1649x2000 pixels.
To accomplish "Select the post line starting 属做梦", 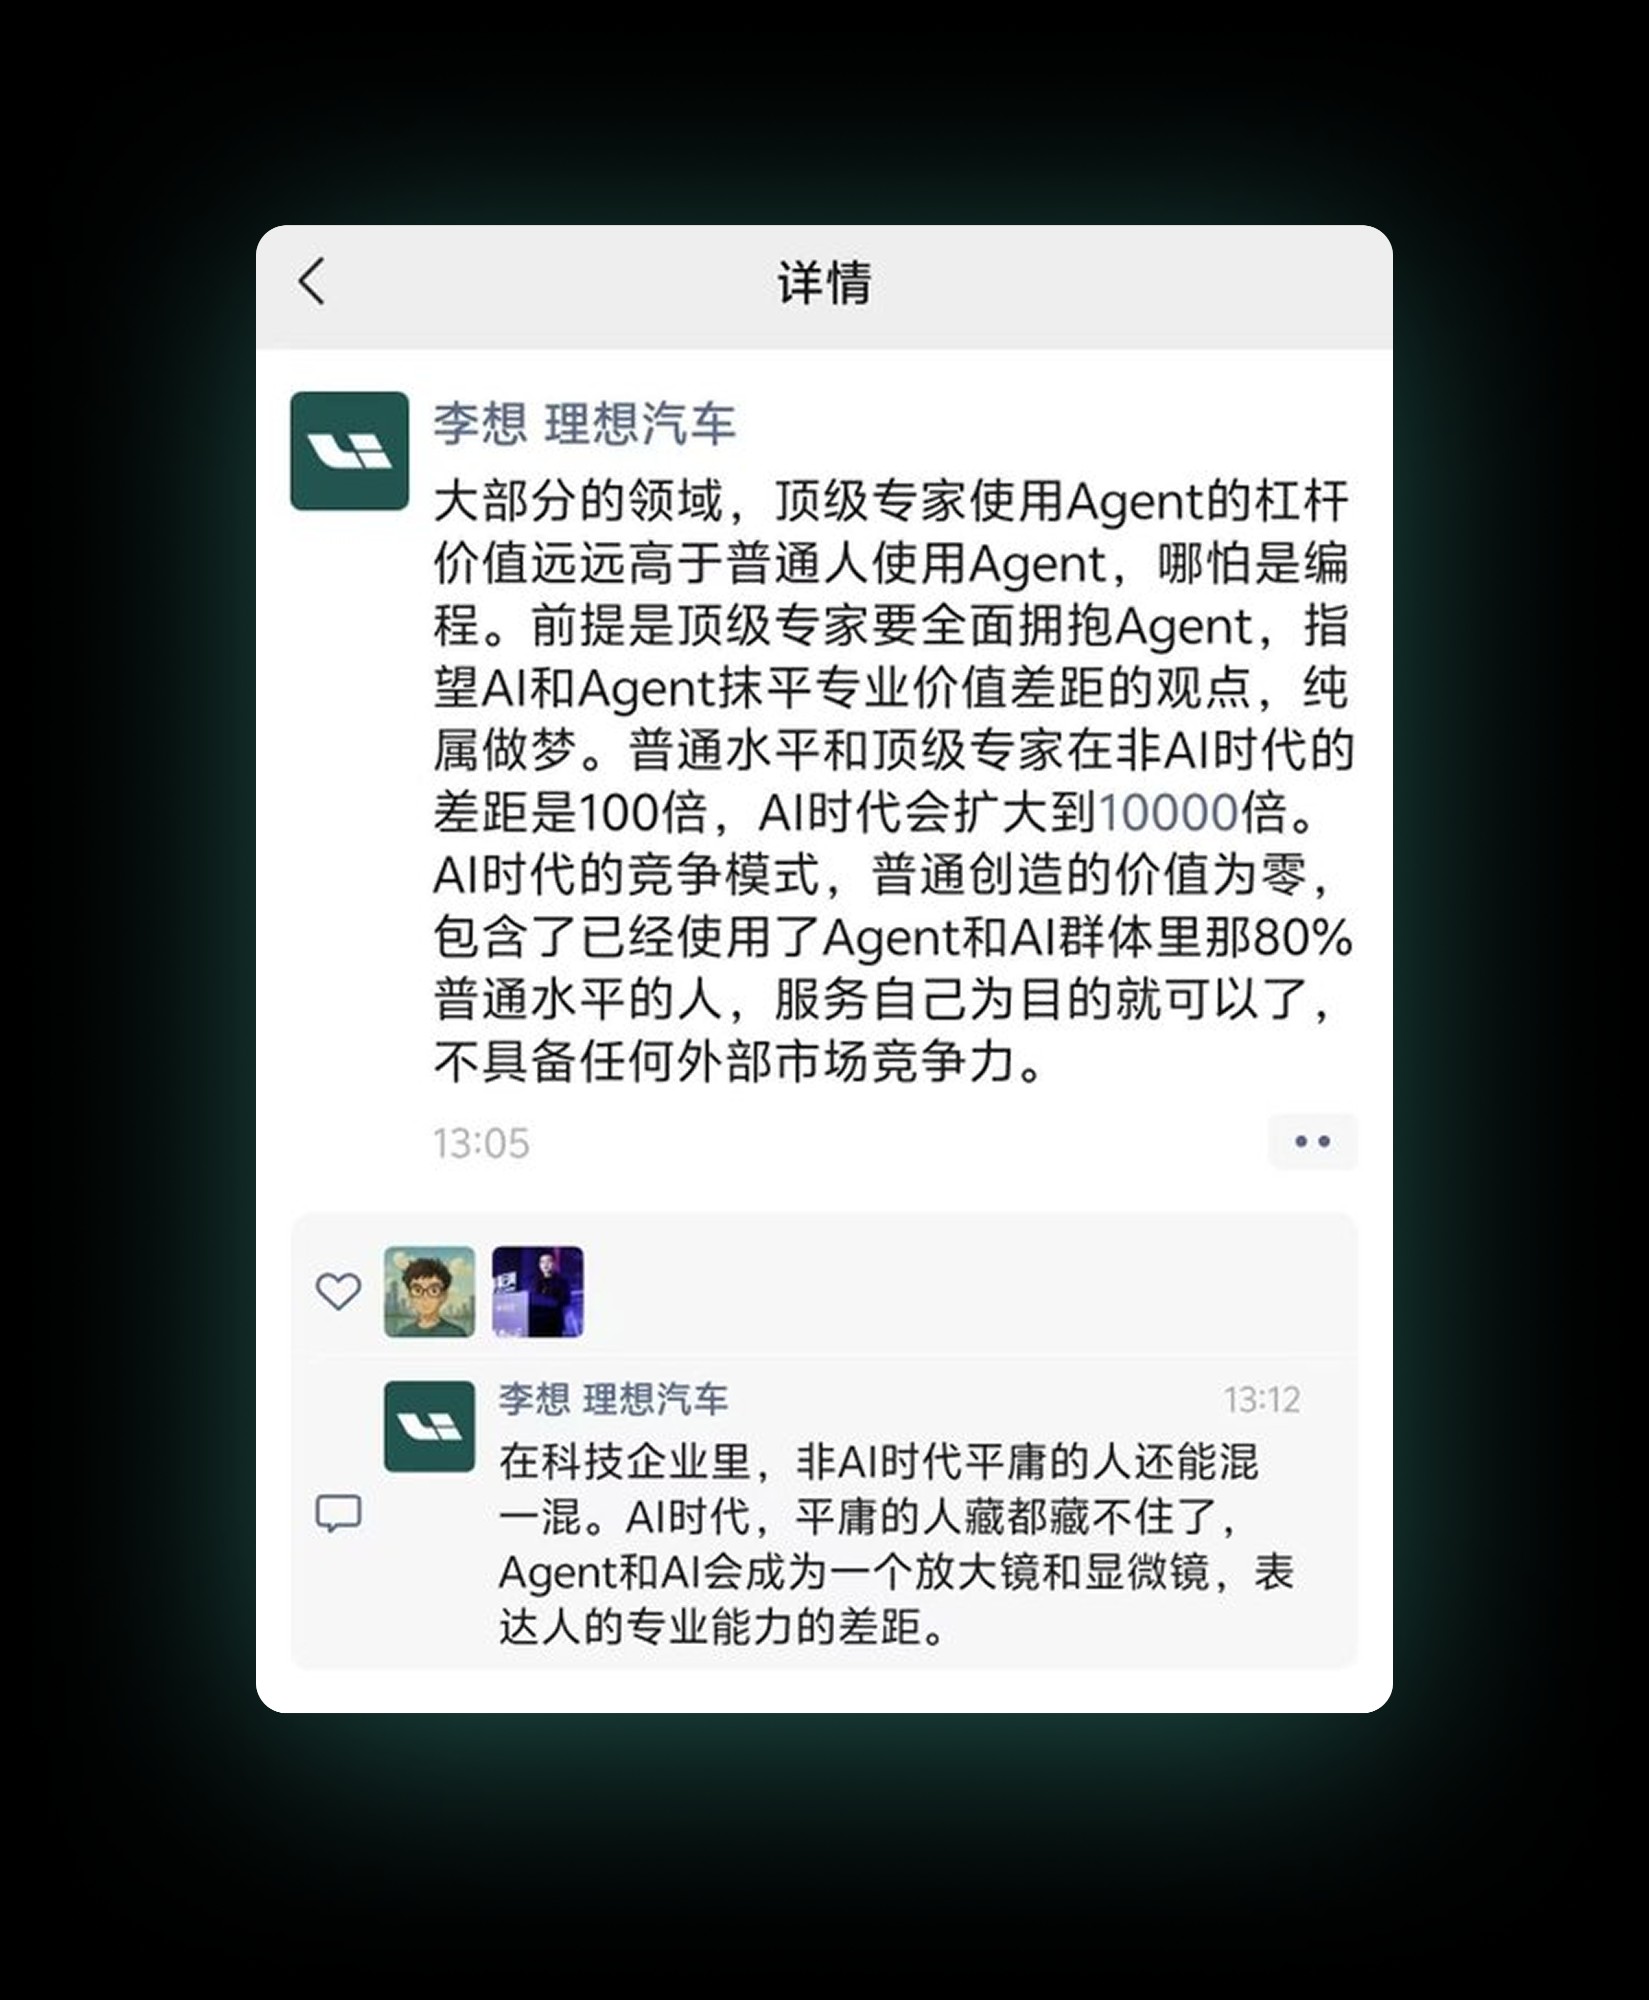I will coord(893,750).
